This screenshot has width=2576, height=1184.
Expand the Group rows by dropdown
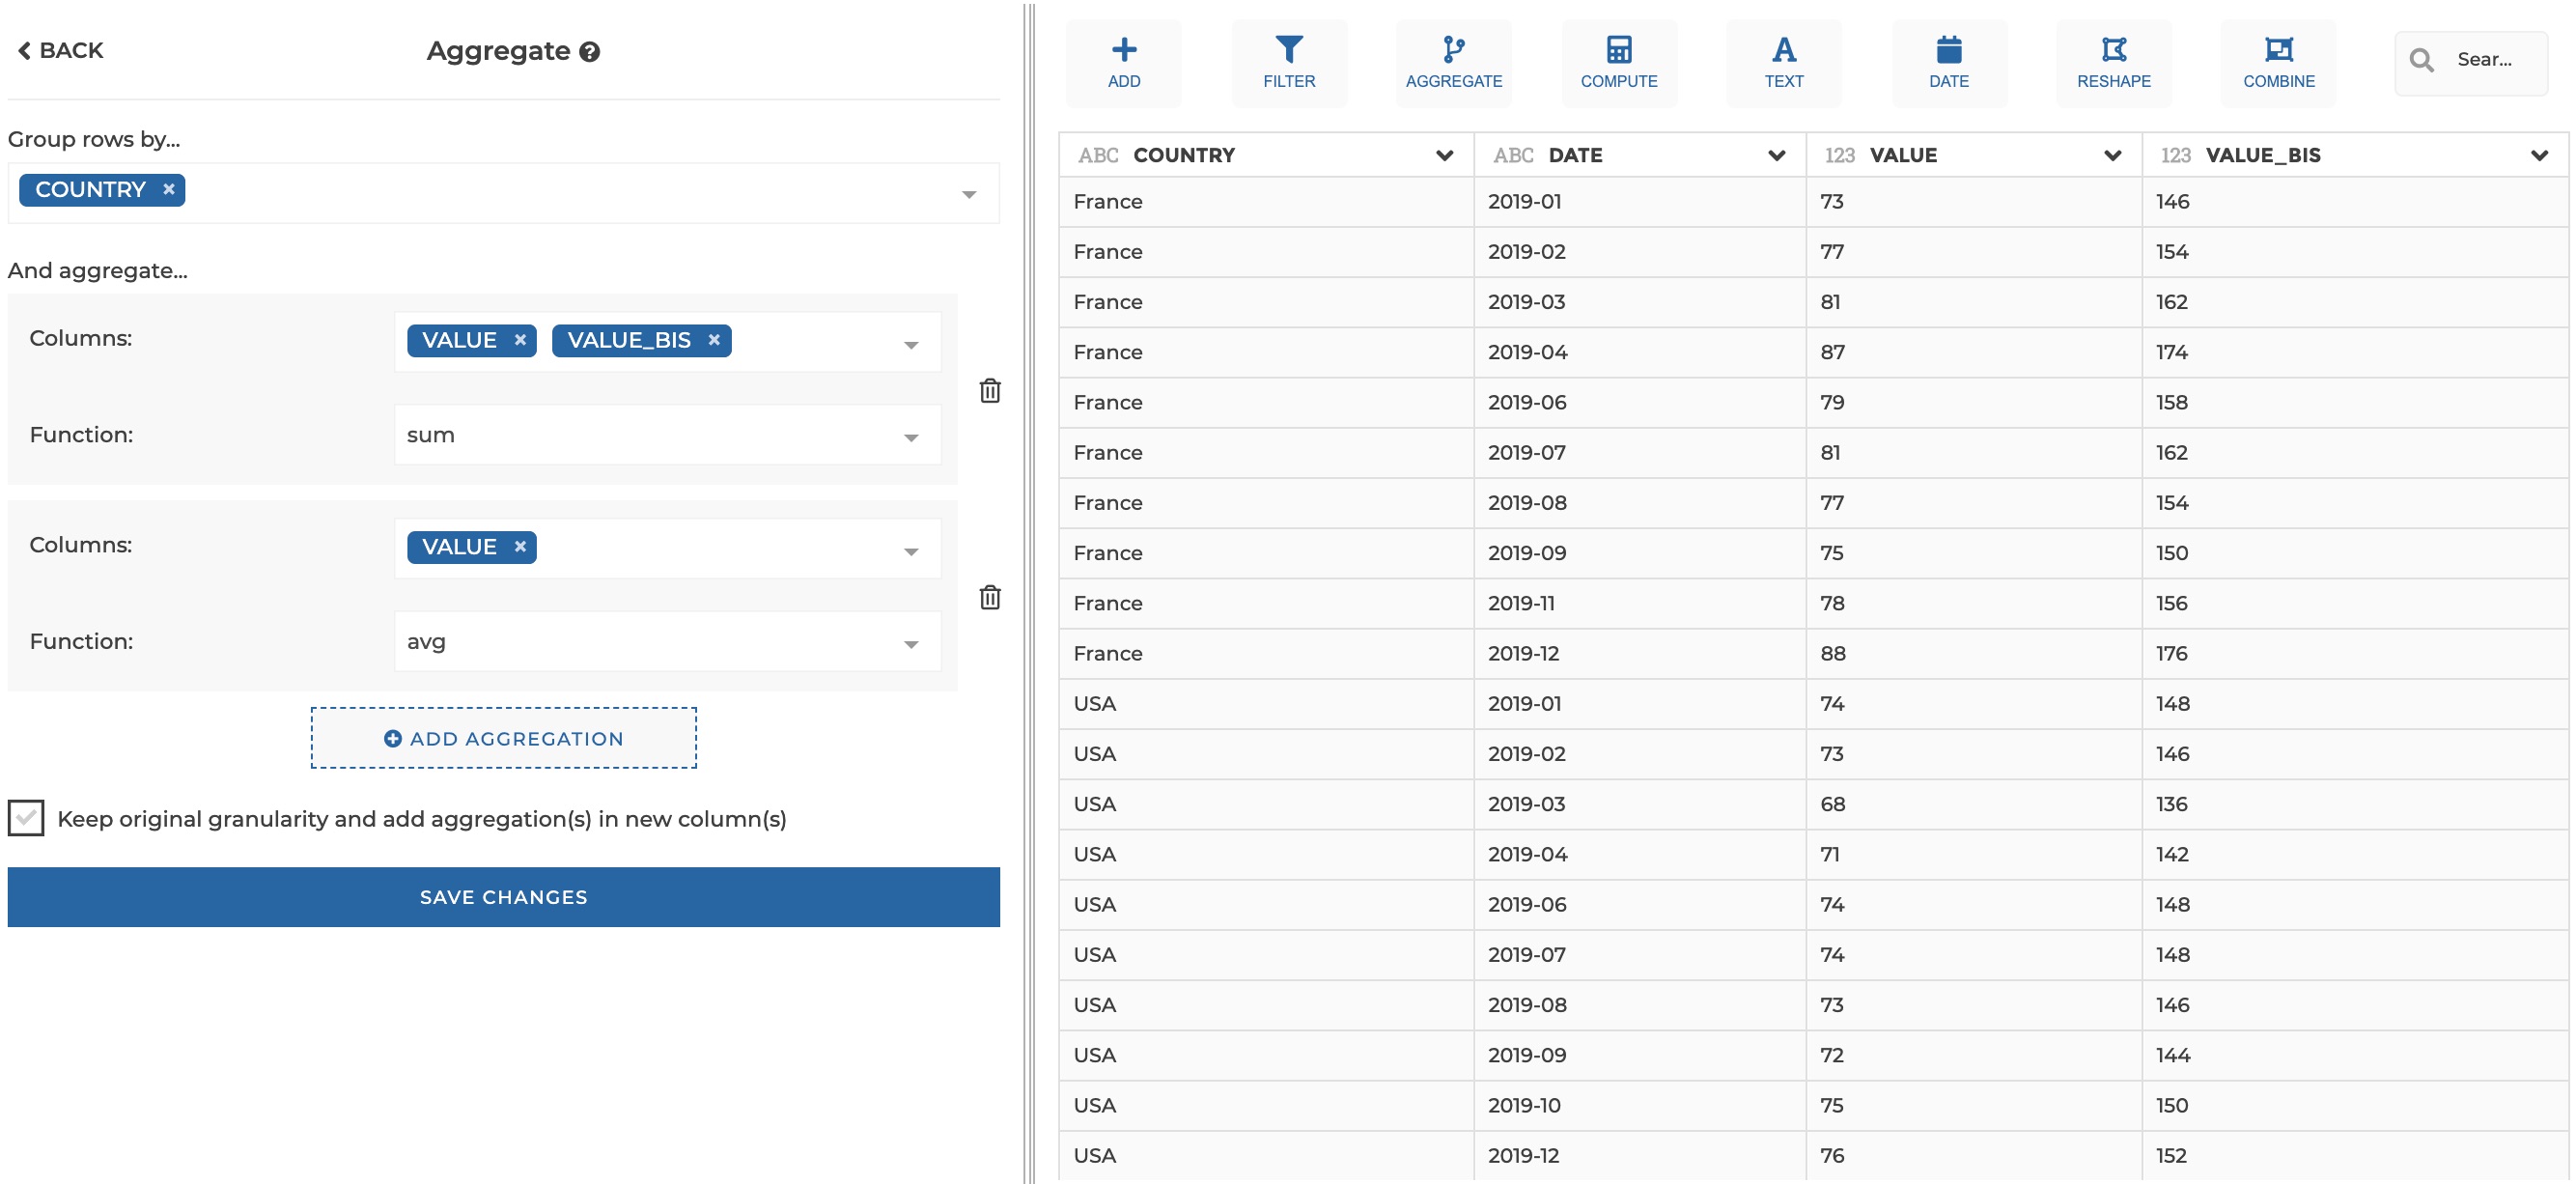pyautogui.click(x=968, y=194)
